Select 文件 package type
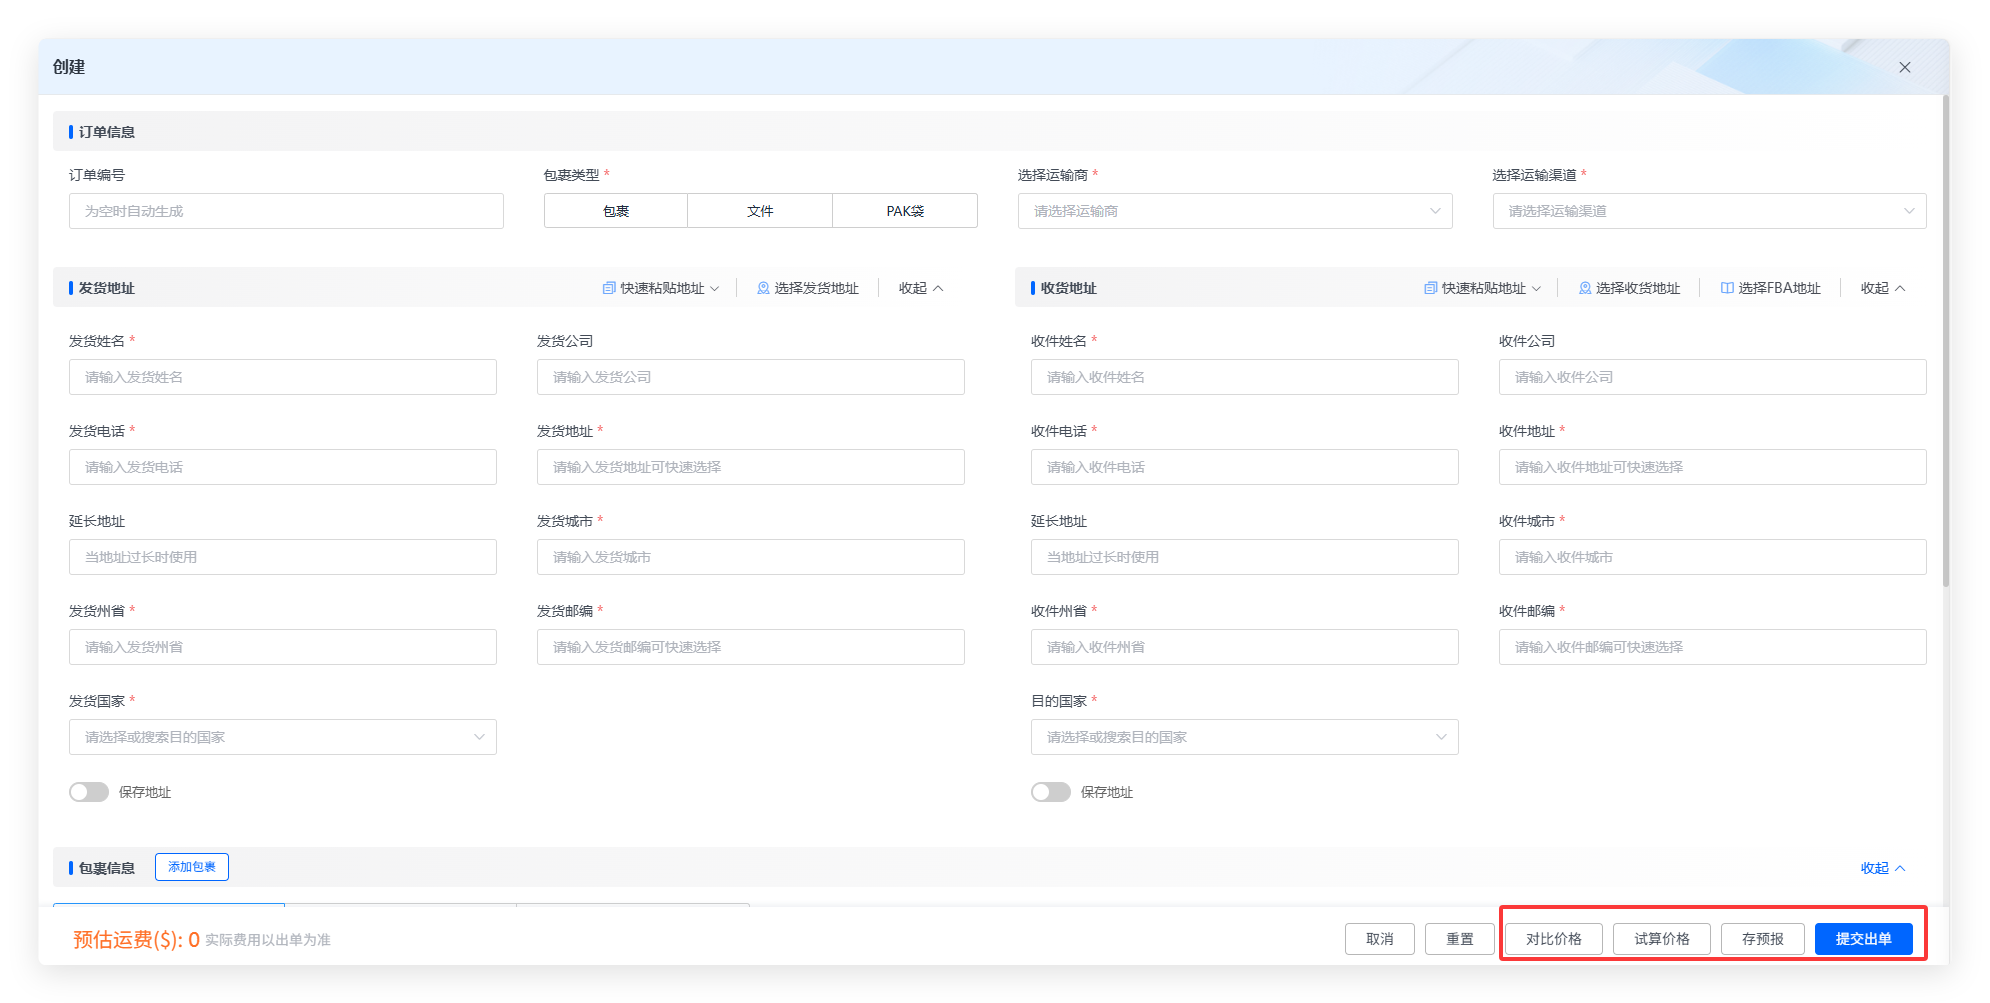 (760, 211)
